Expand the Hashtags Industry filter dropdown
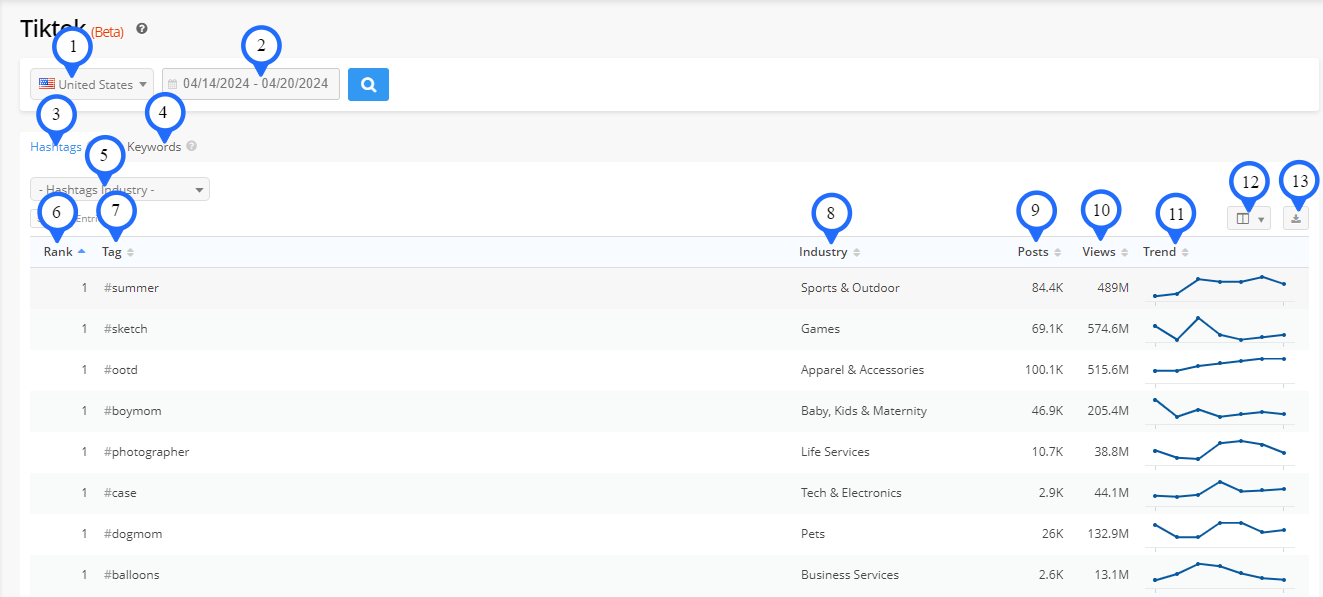Viewport: 1323px width, 597px height. click(x=120, y=189)
